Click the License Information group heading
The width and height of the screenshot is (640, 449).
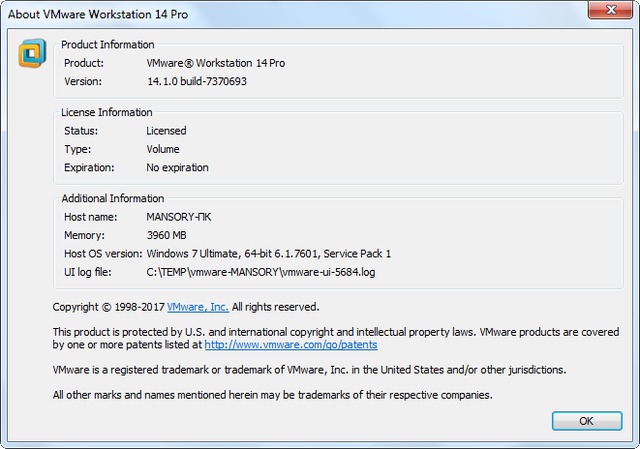click(107, 113)
